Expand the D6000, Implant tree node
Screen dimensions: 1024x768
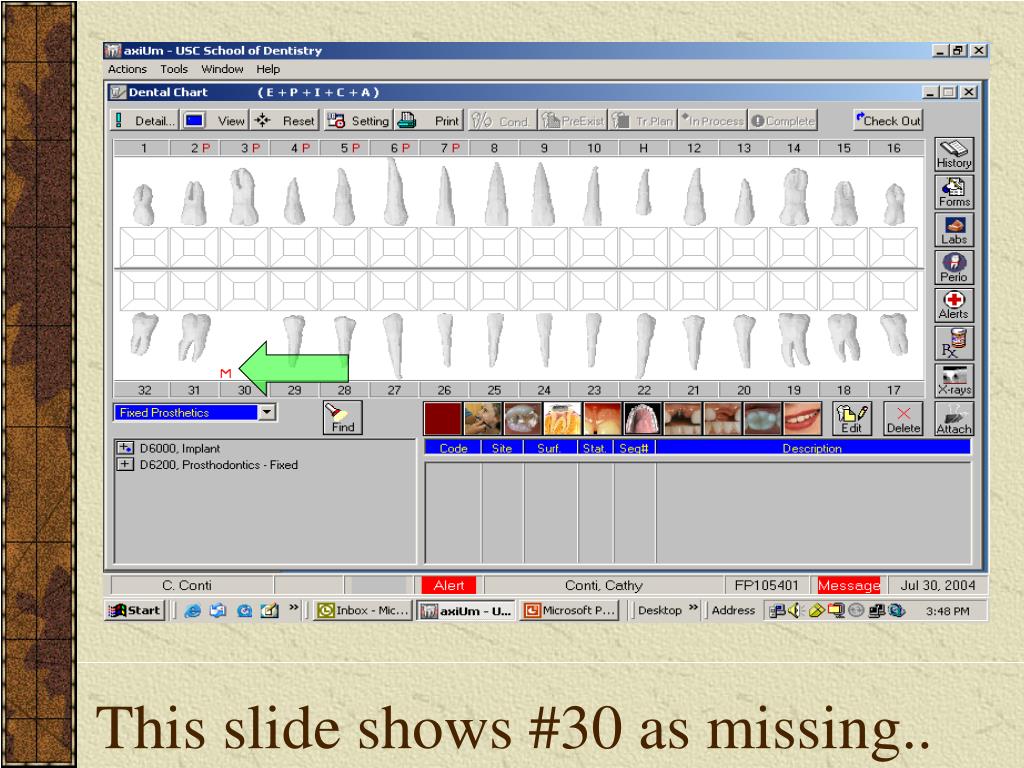click(125, 448)
